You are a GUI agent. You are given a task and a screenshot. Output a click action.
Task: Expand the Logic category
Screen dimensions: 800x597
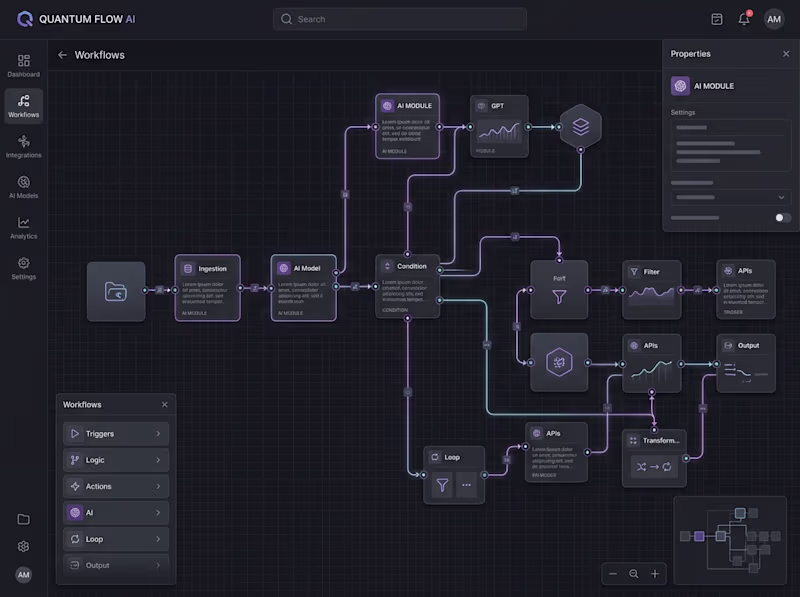tap(116, 460)
